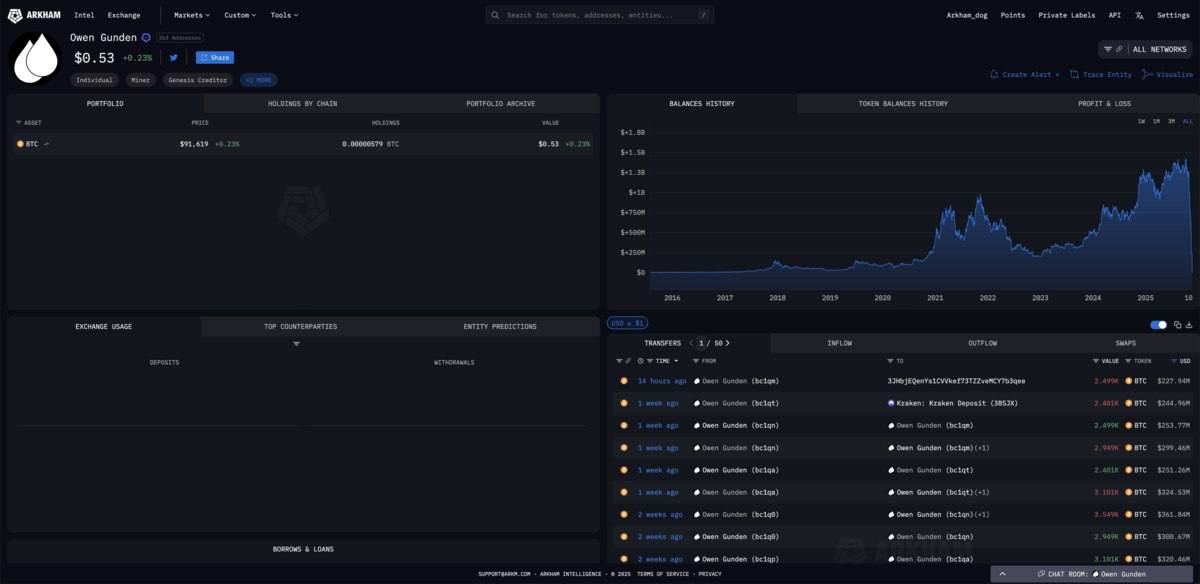
Task: Select the 3M chart time range
Action: [1171, 121]
